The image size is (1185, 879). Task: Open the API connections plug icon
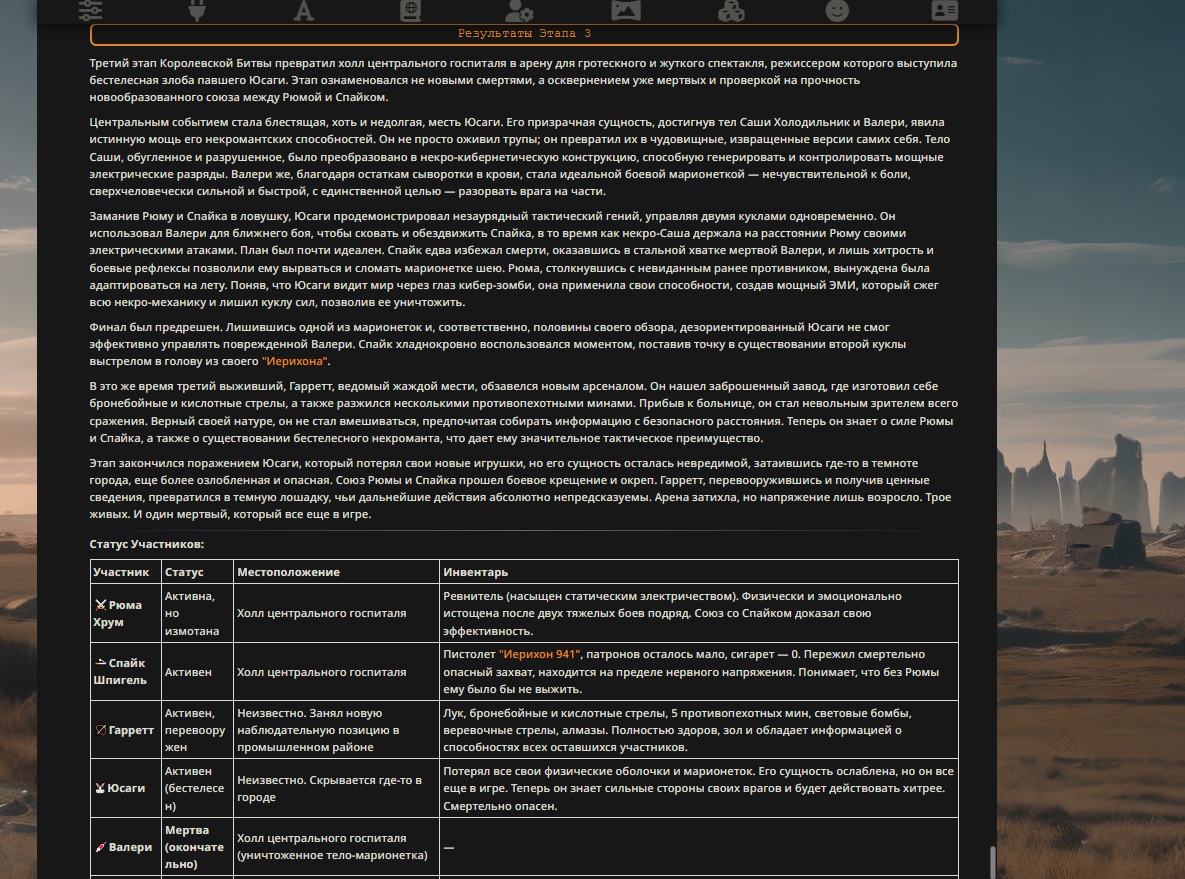click(x=197, y=10)
